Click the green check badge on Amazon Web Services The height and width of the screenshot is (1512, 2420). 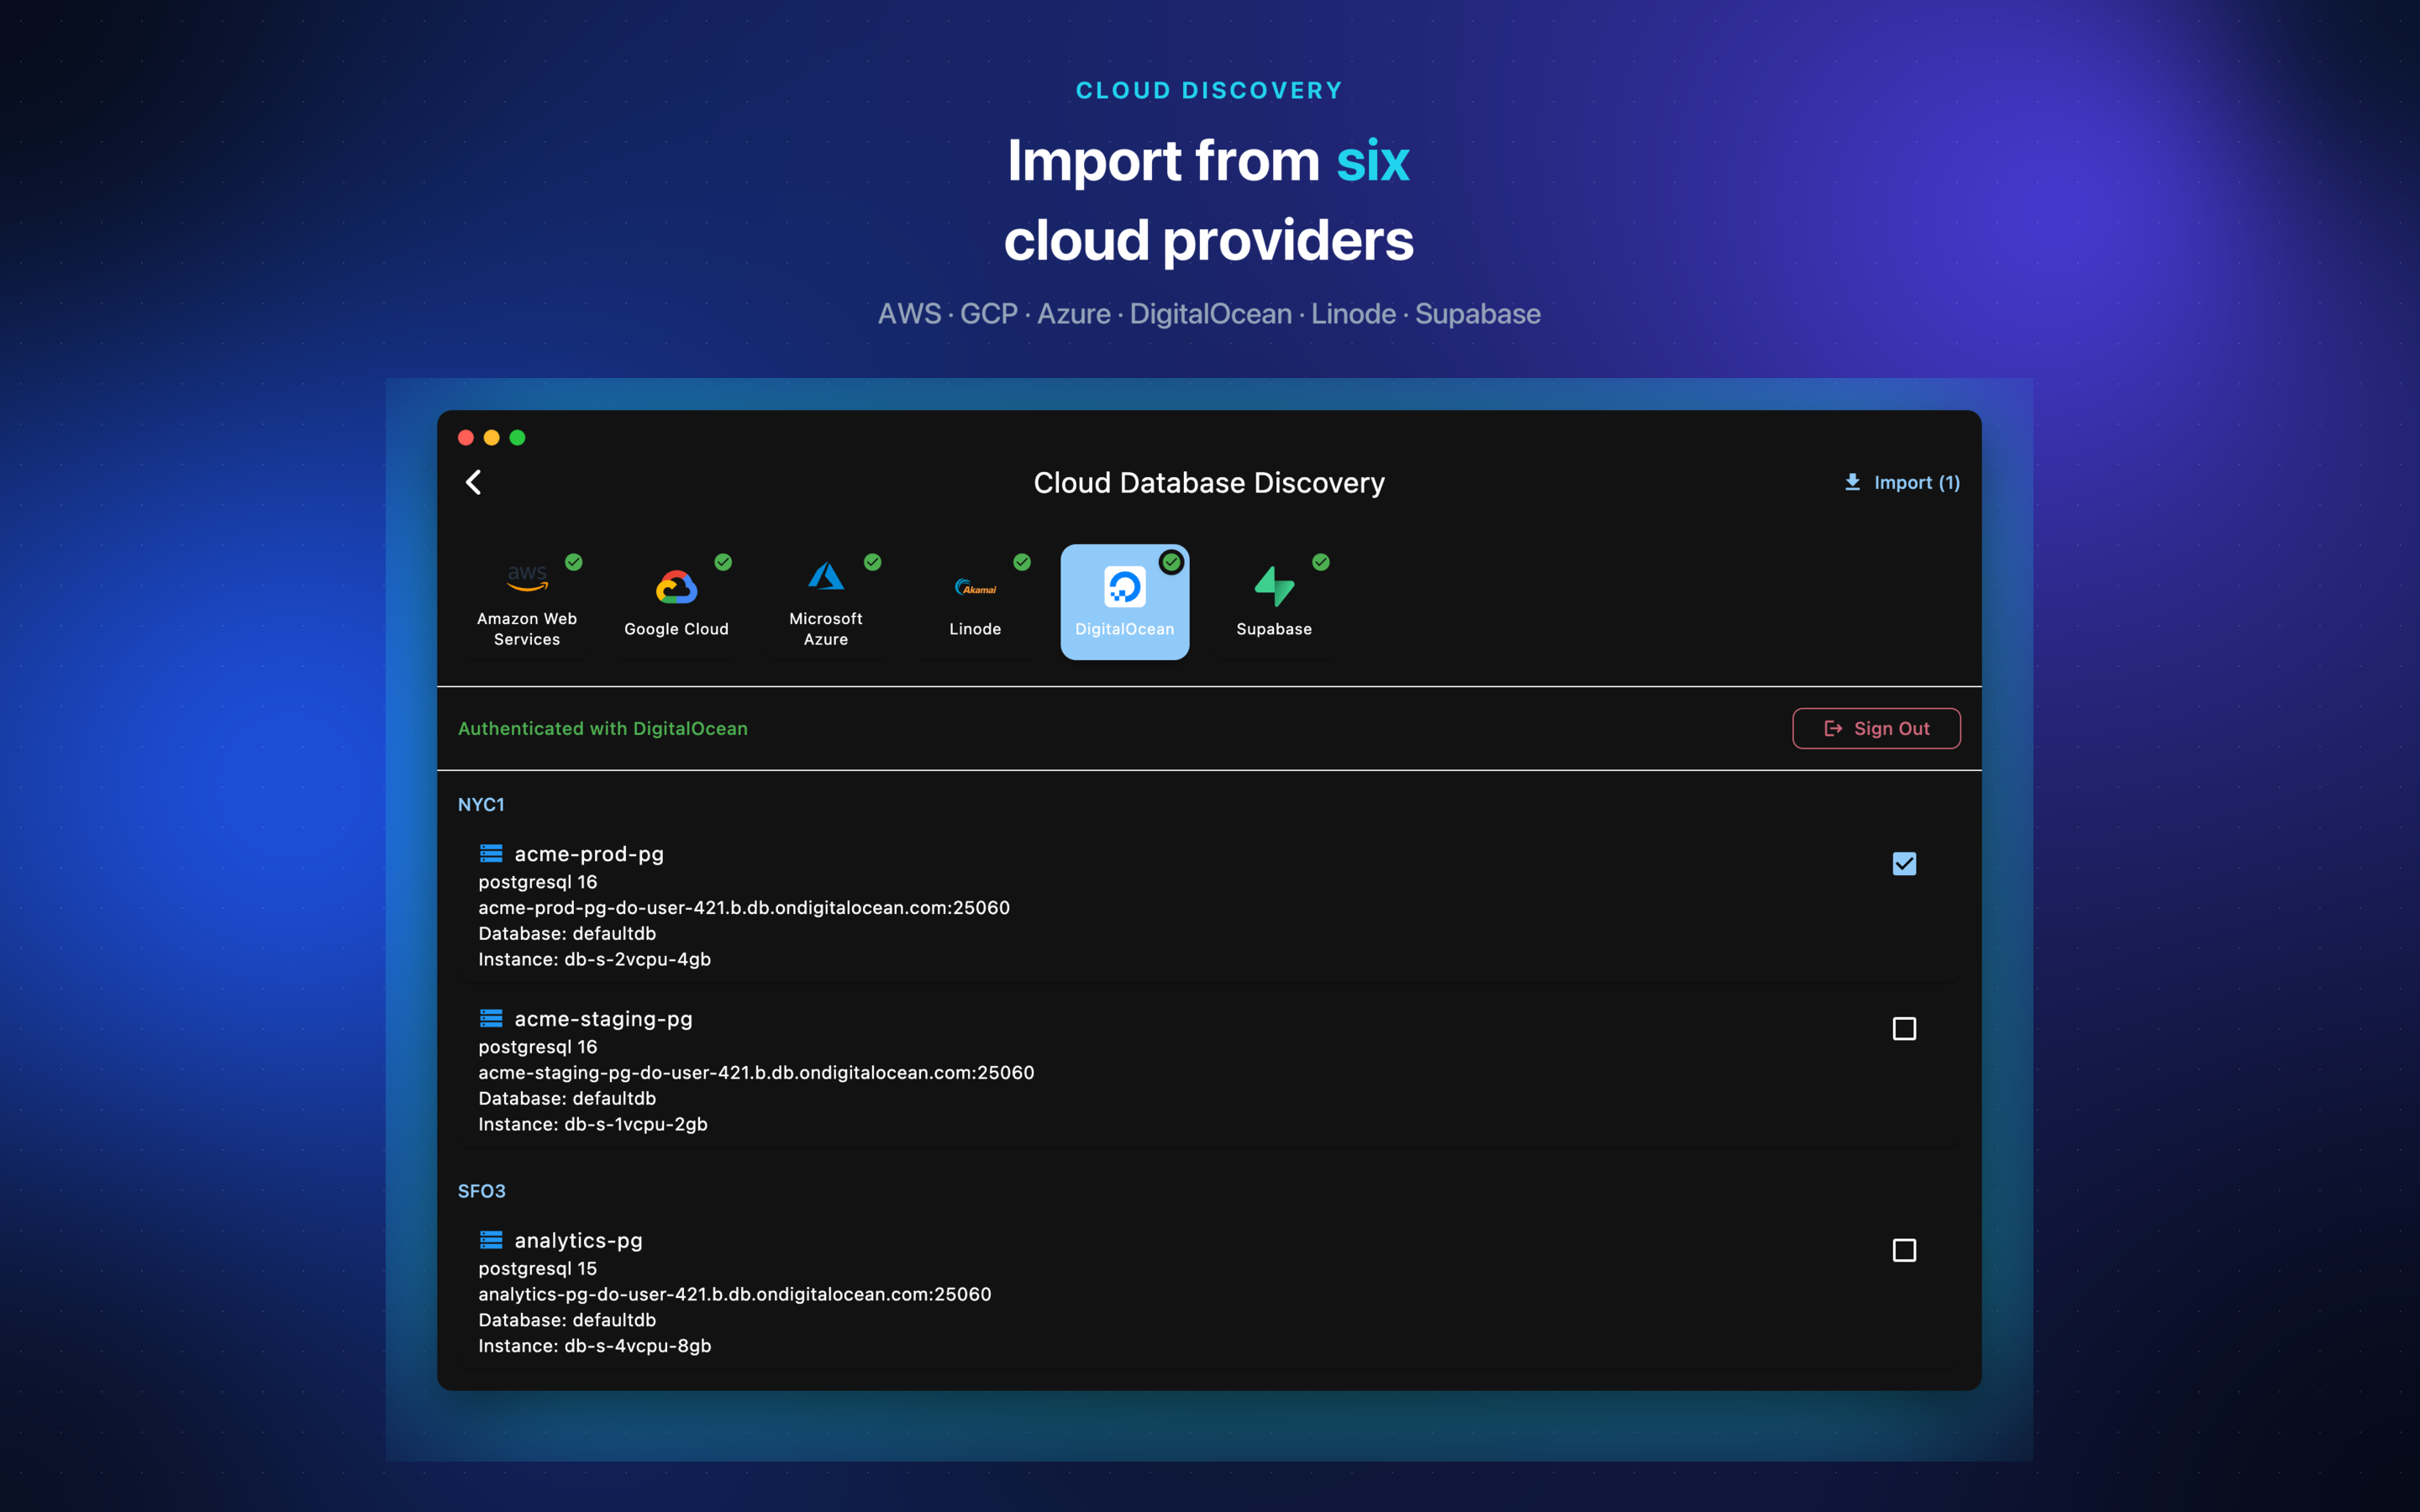(574, 562)
